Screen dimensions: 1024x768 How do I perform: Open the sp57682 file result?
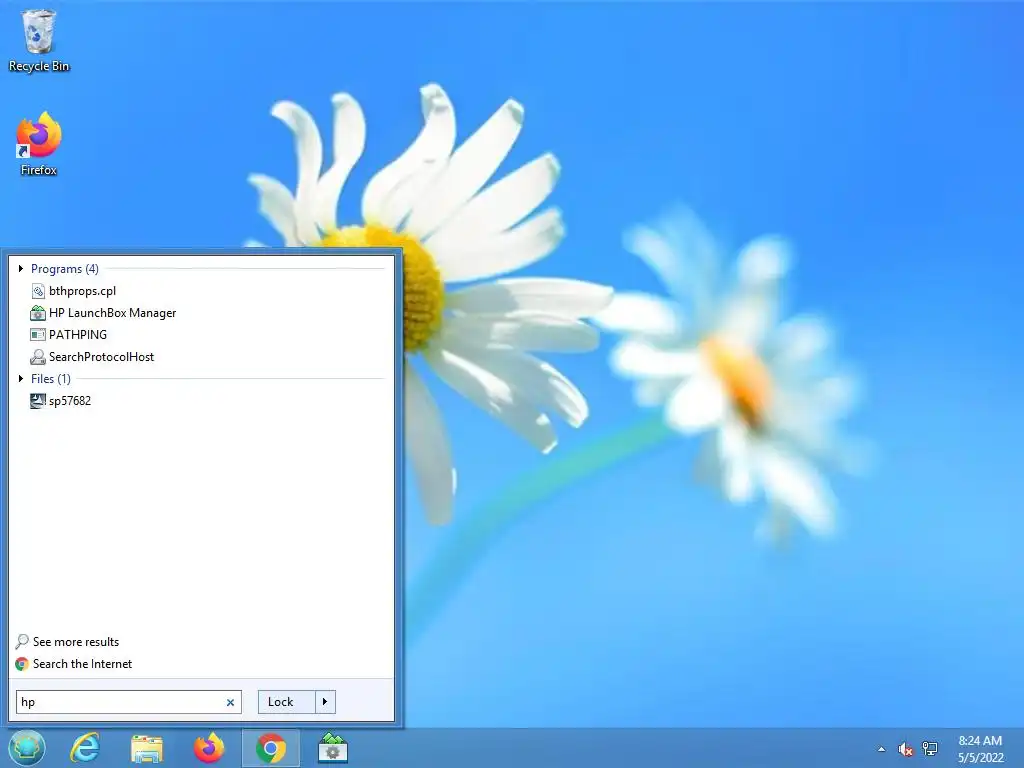69,400
